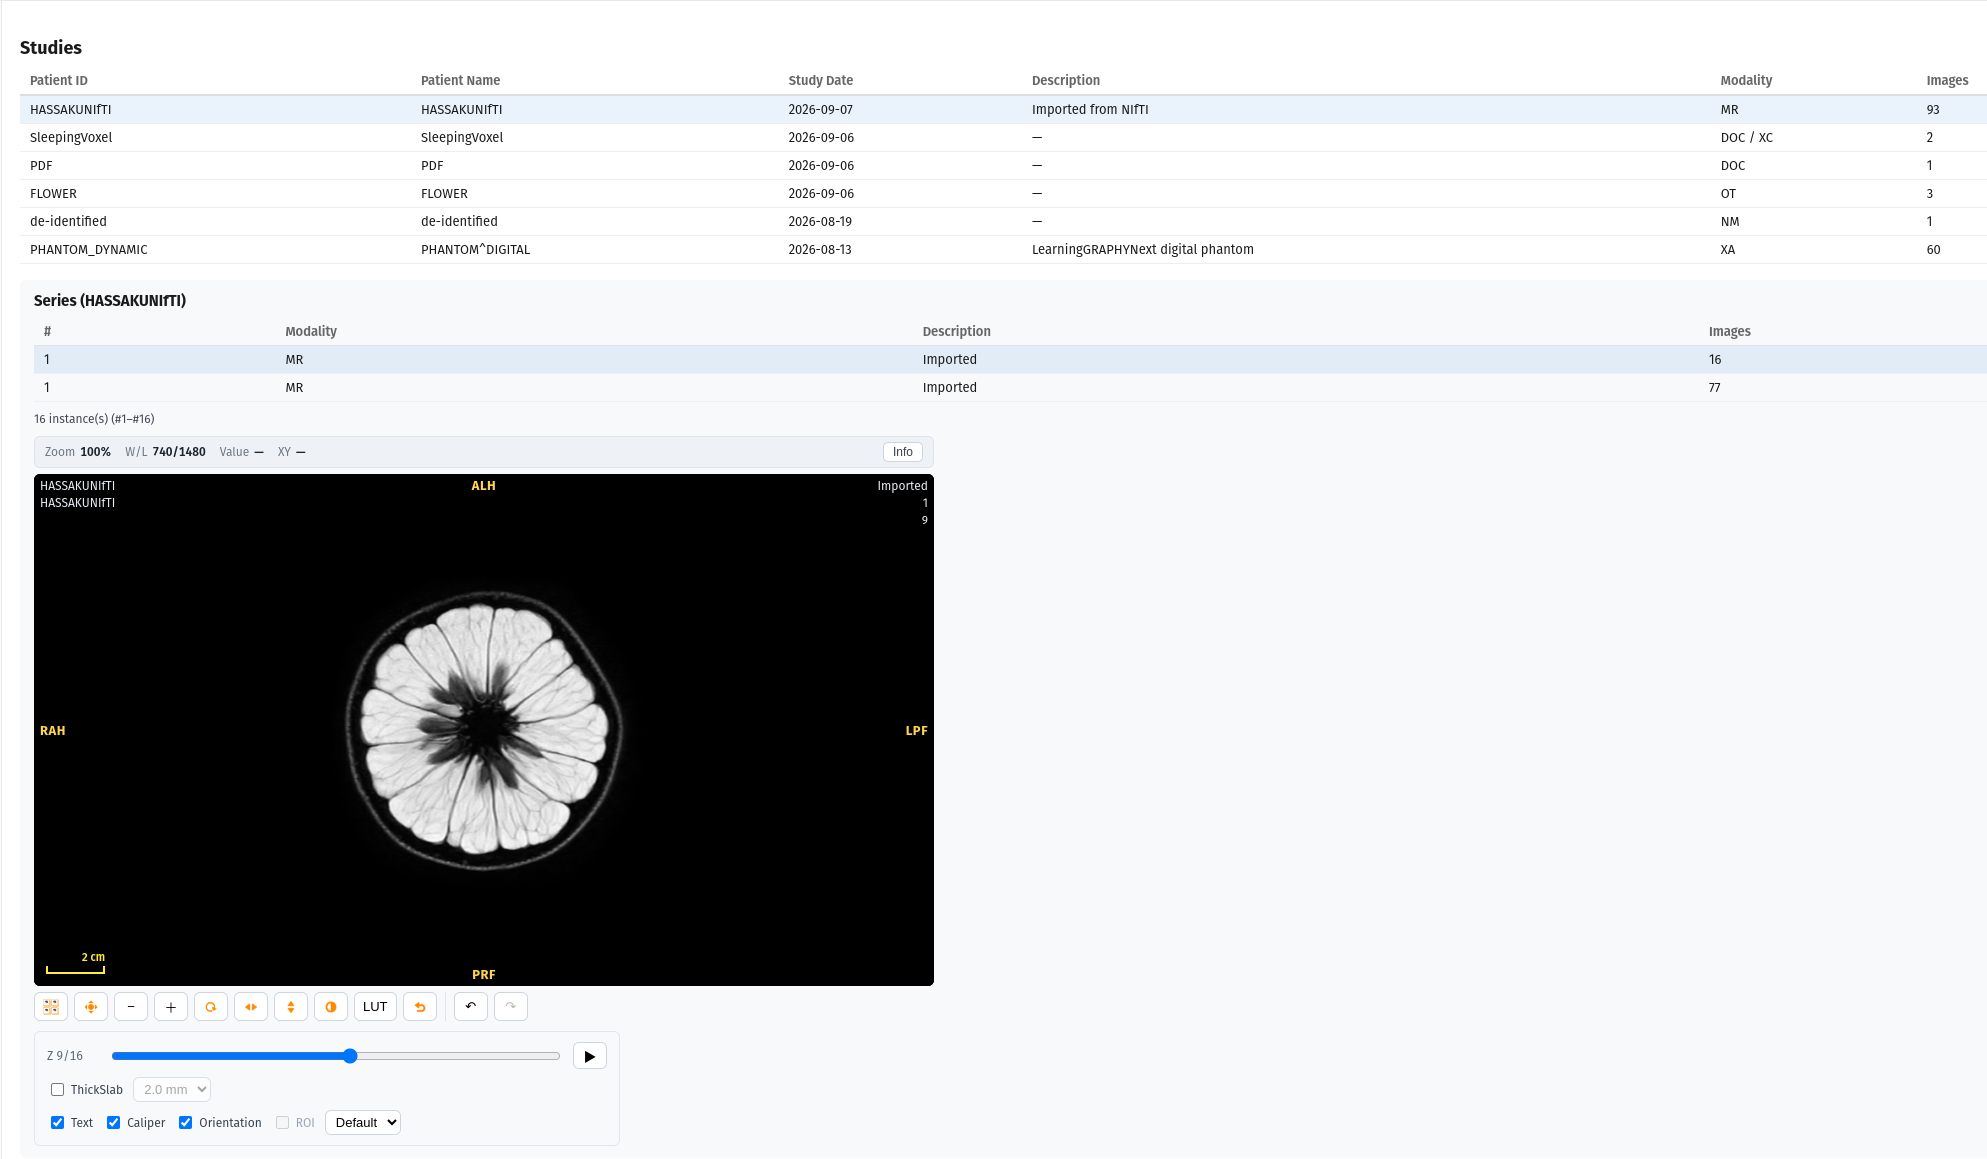Open the 2.0 mm slab thickness dropdown
1987x1159 pixels.
tap(172, 1090)
